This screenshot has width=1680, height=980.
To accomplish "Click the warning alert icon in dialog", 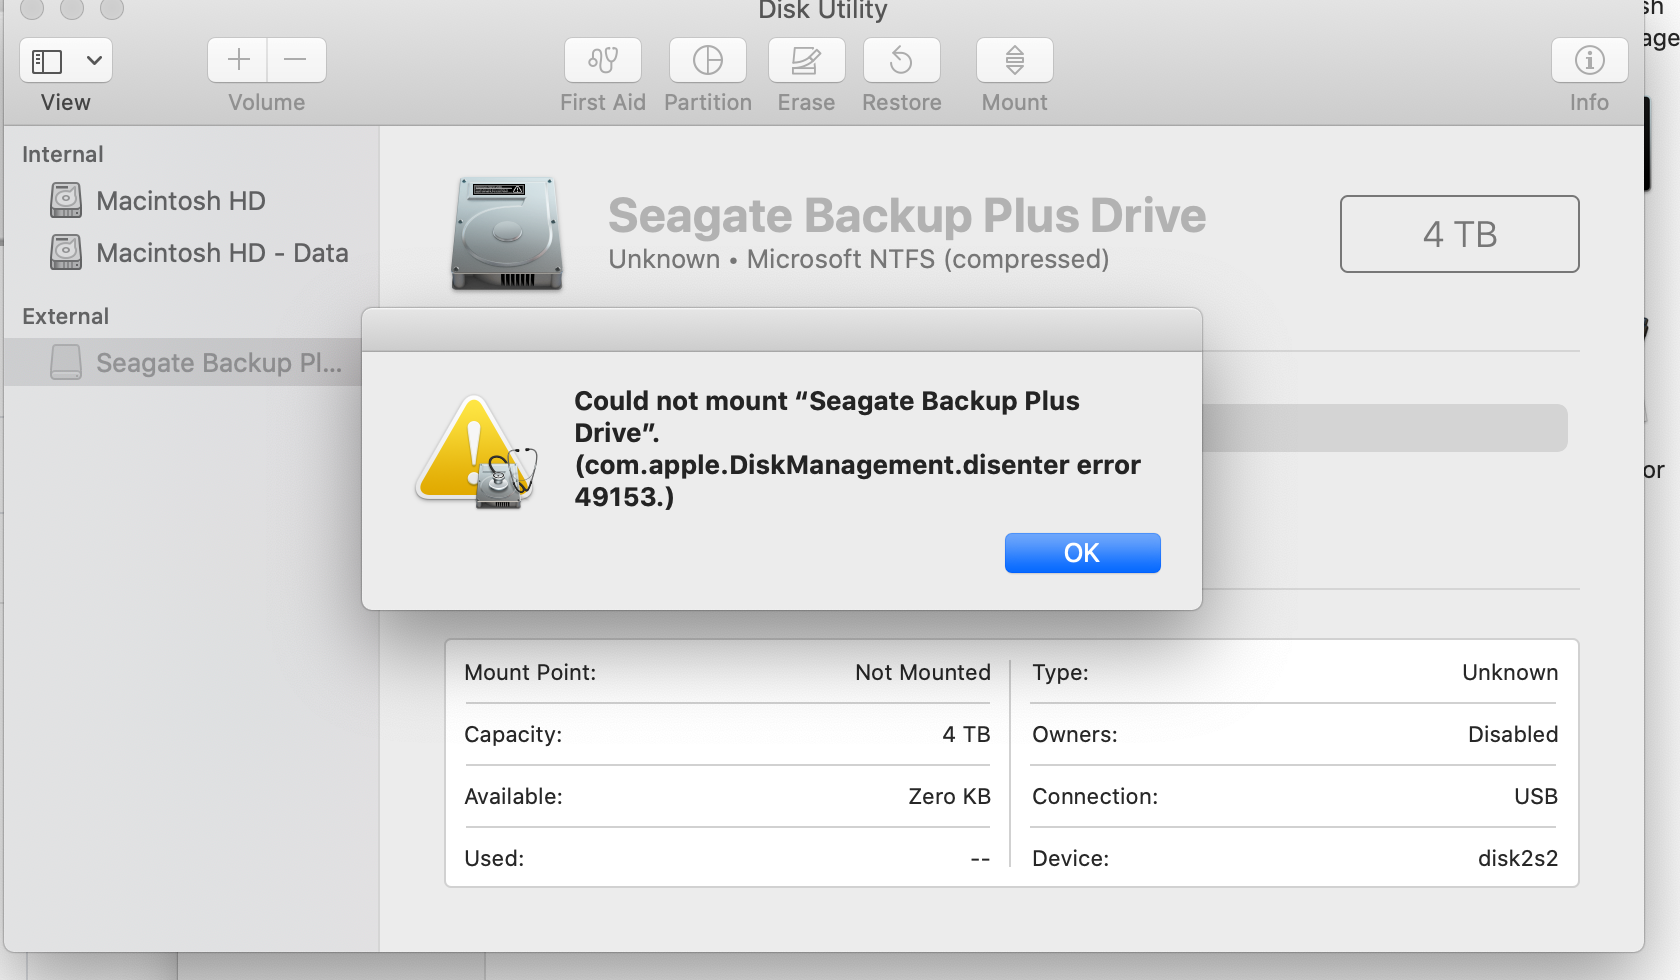I will pos(477,451).
